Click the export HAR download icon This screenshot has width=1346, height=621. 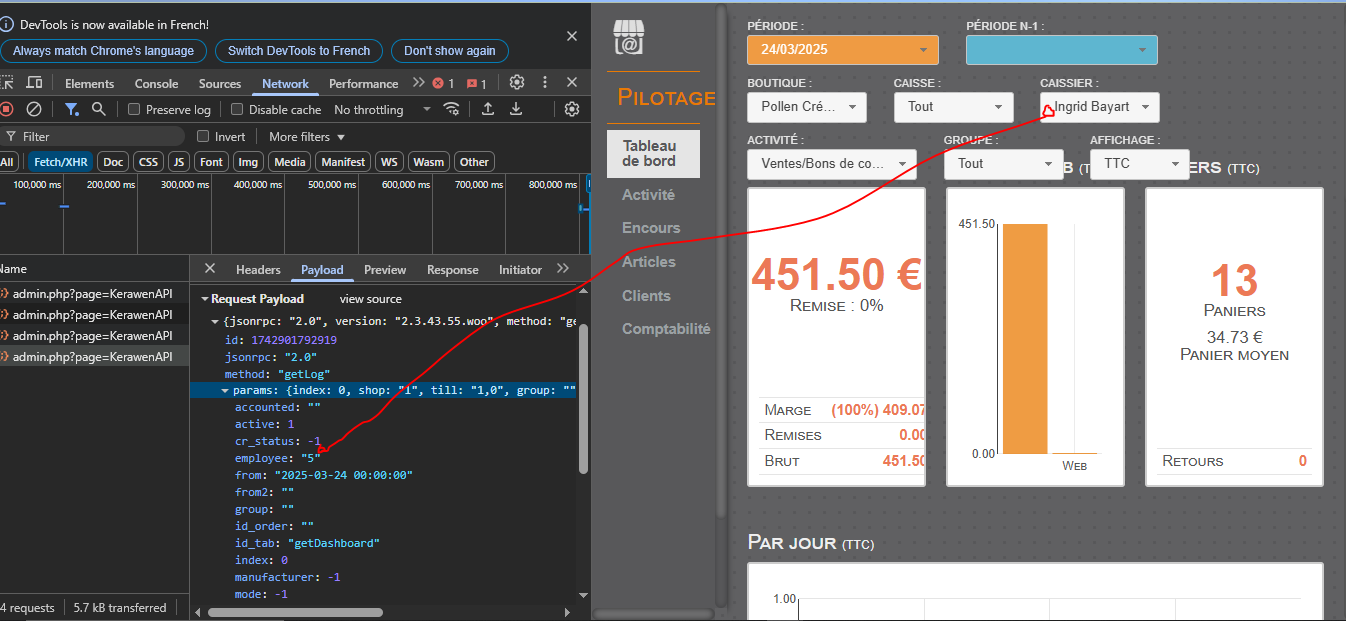tap(518, 109)
